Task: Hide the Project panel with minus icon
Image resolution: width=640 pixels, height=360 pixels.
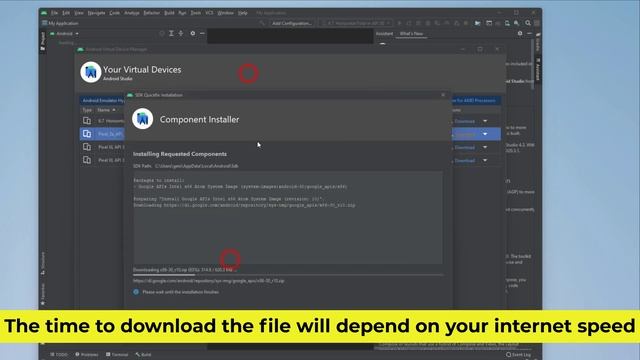Action: (202, 33)
